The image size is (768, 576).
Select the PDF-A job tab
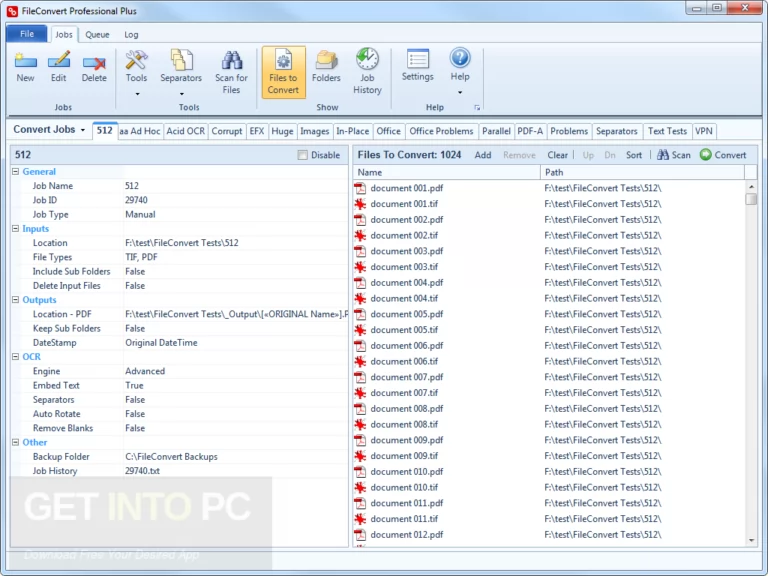[530, 131]
